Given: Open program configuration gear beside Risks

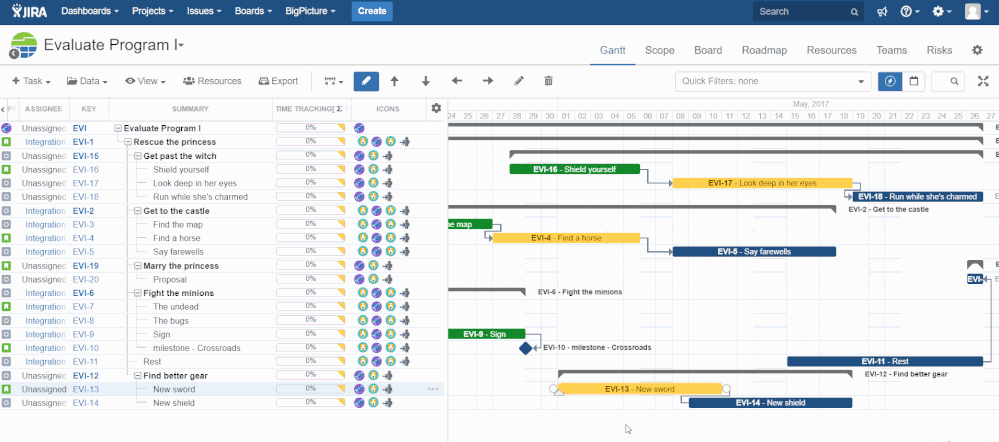Looking at the screenshot, I should pos(977,50).
